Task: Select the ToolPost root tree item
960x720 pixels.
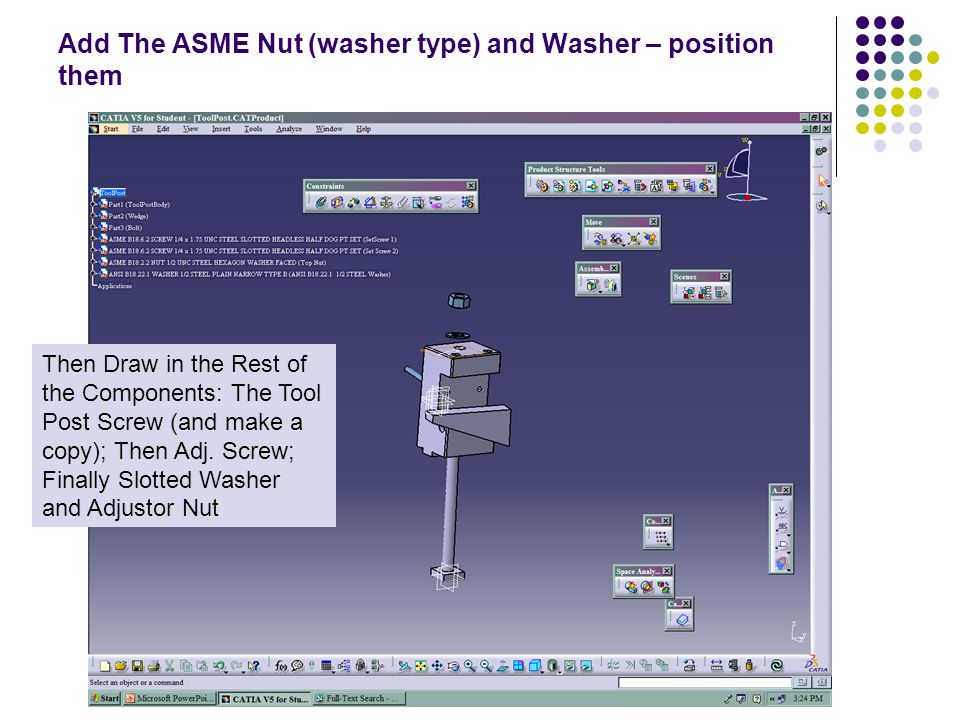Action: (x=113, y=193)
